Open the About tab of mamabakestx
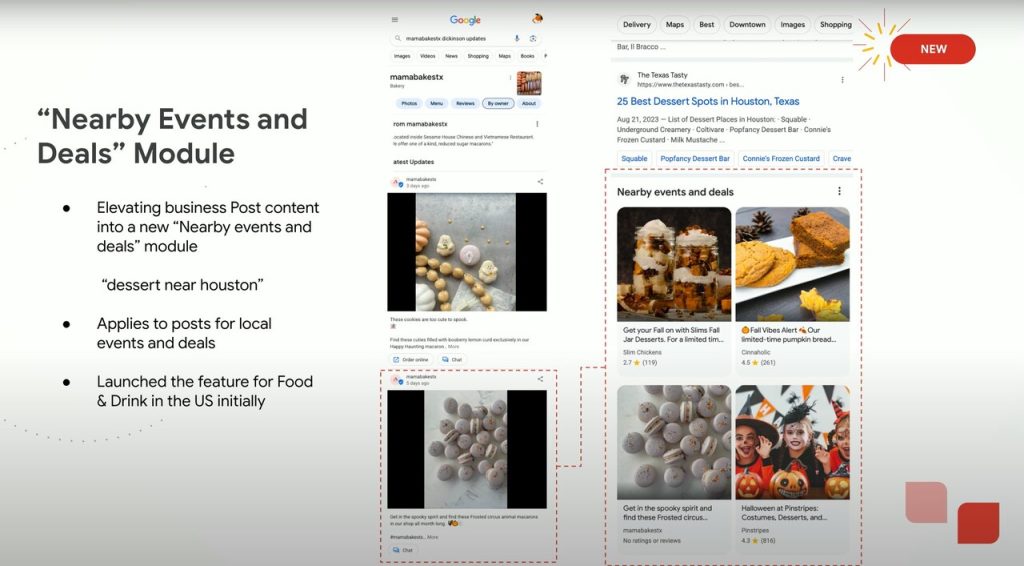Screen dimensions: 1024x566 tap(529, 103)
